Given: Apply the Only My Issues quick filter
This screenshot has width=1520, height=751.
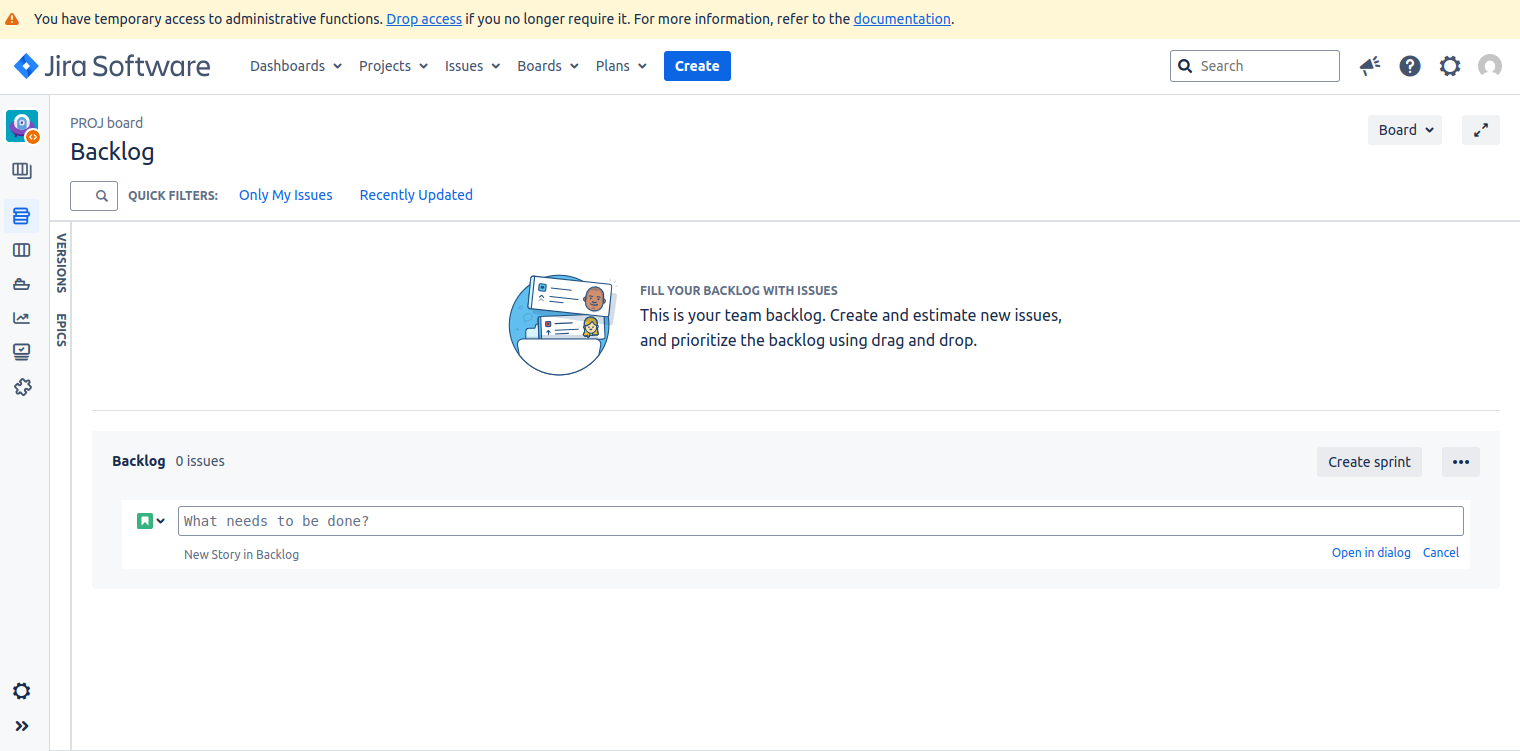Looking at the screenshot, I should pos(285,195).
